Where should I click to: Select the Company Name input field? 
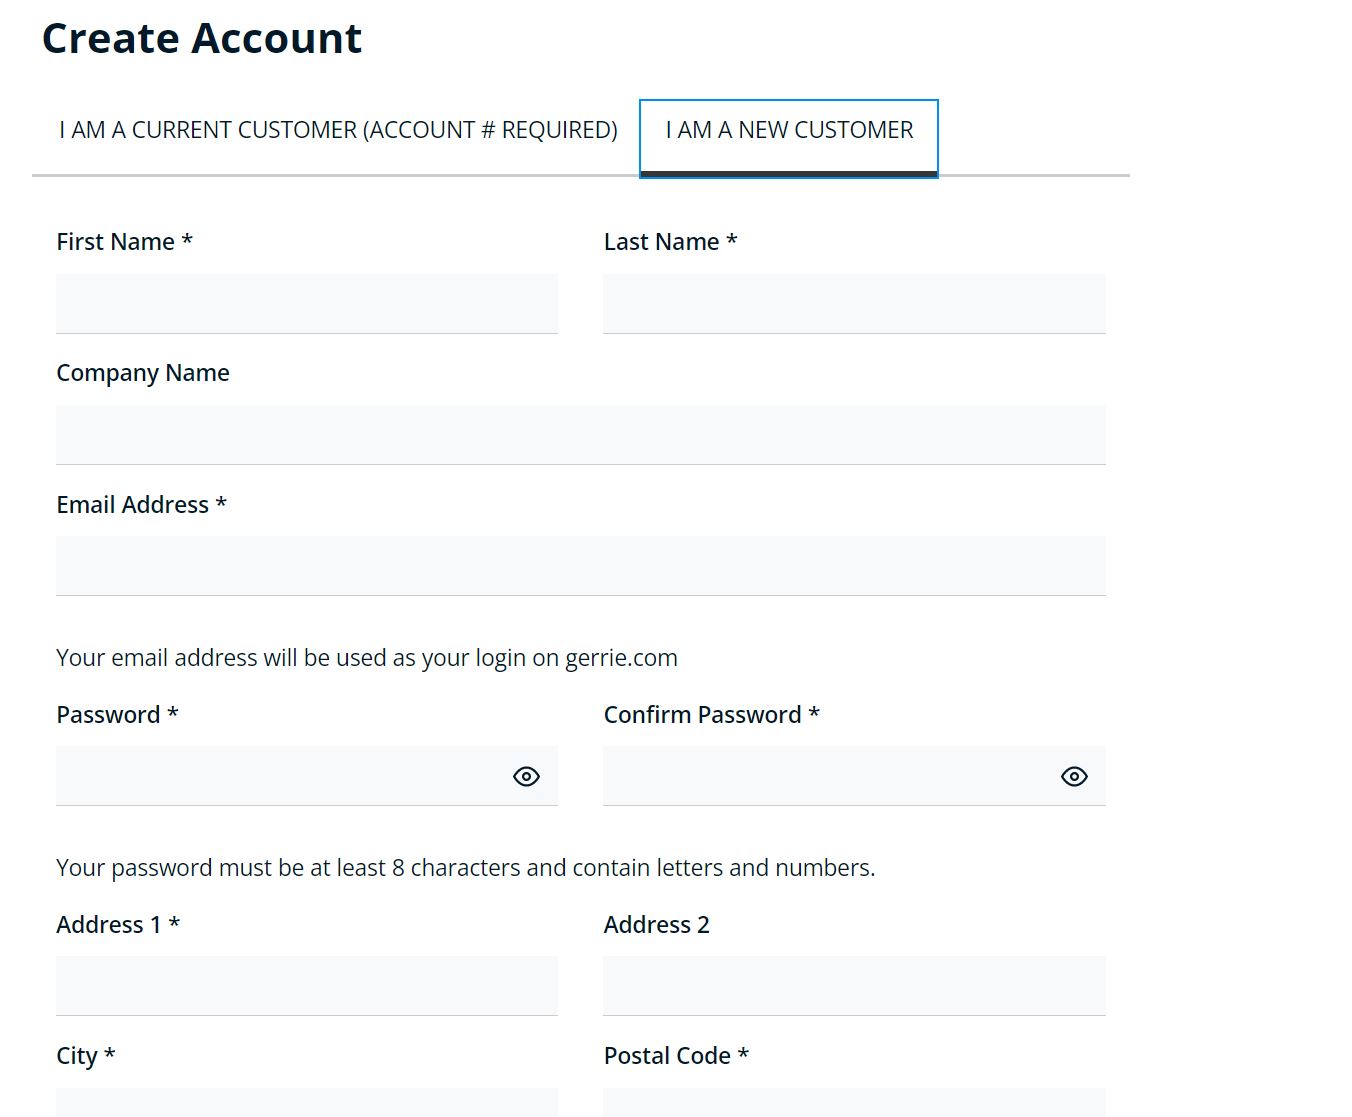(581, 435)
